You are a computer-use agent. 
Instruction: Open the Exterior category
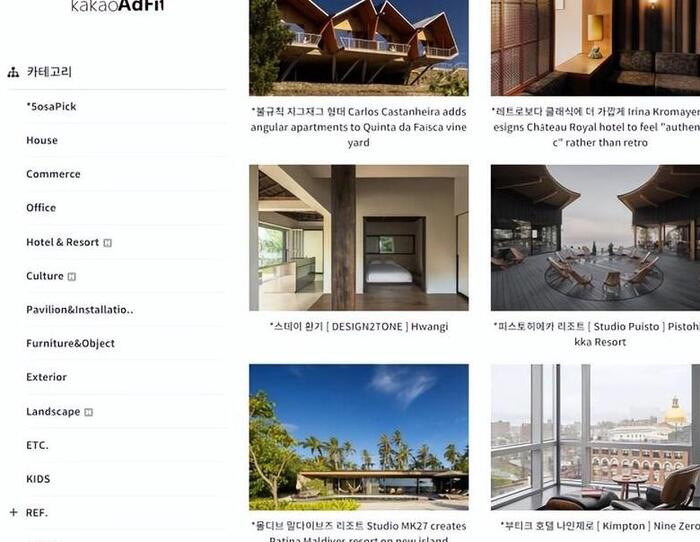[x=46, y=377]
